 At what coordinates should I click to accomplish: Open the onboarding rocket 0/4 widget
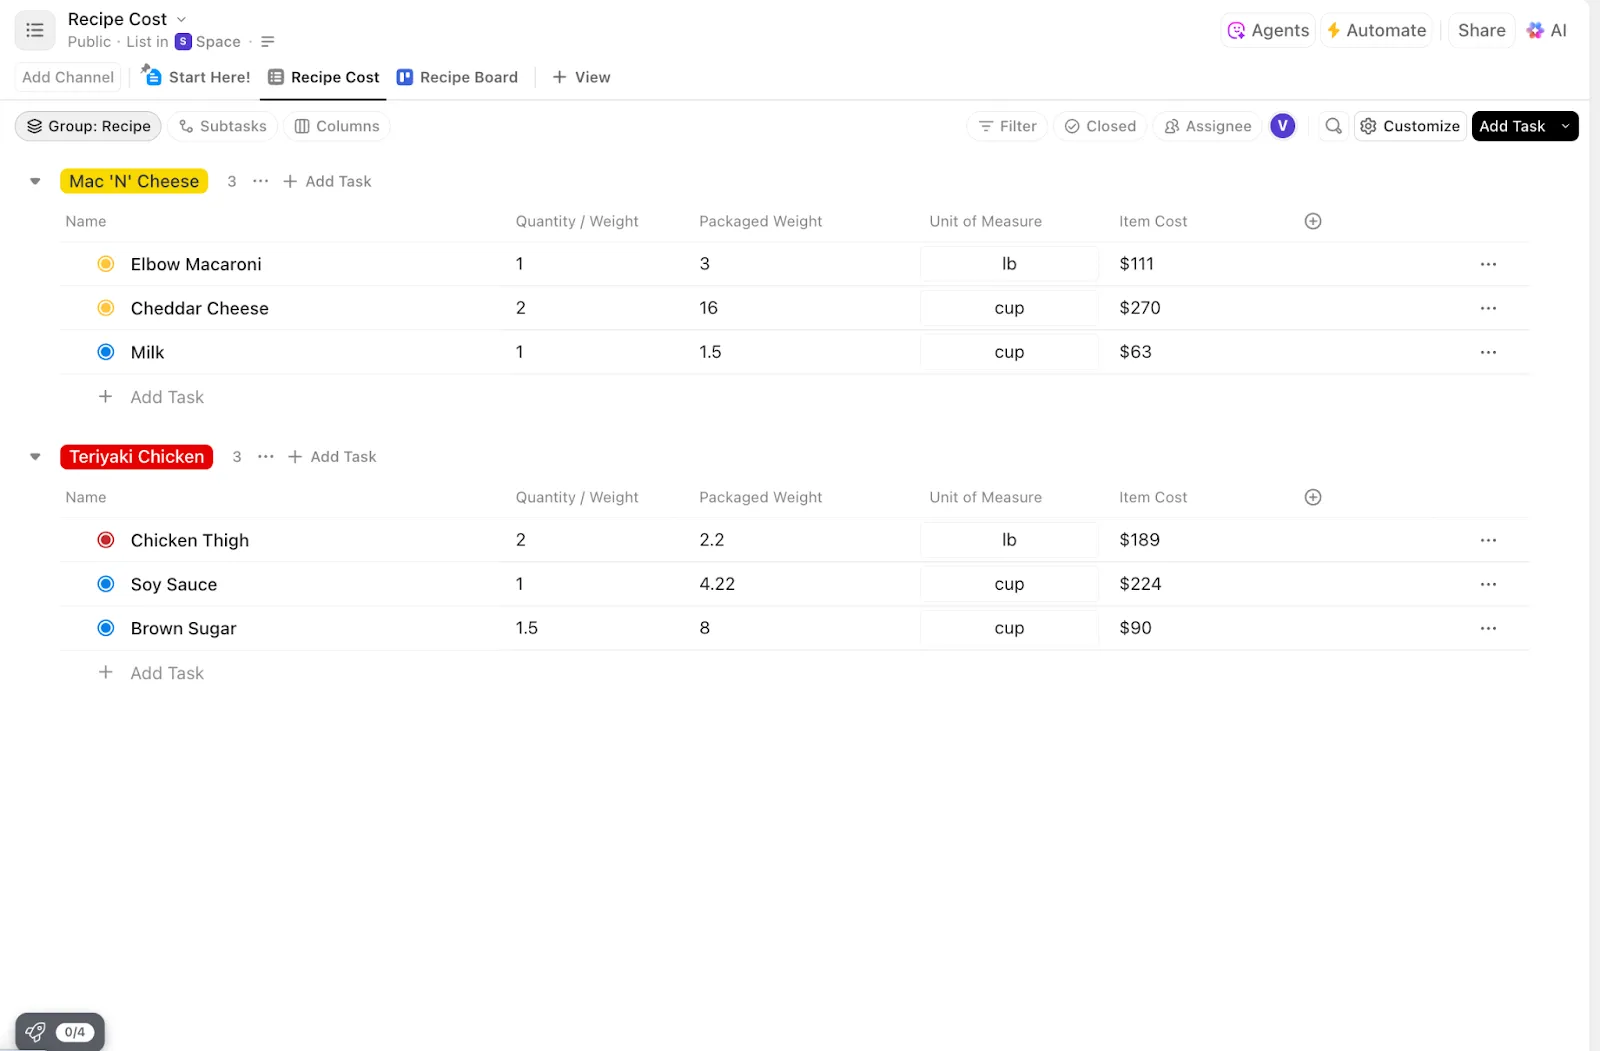click(60, 1032)
